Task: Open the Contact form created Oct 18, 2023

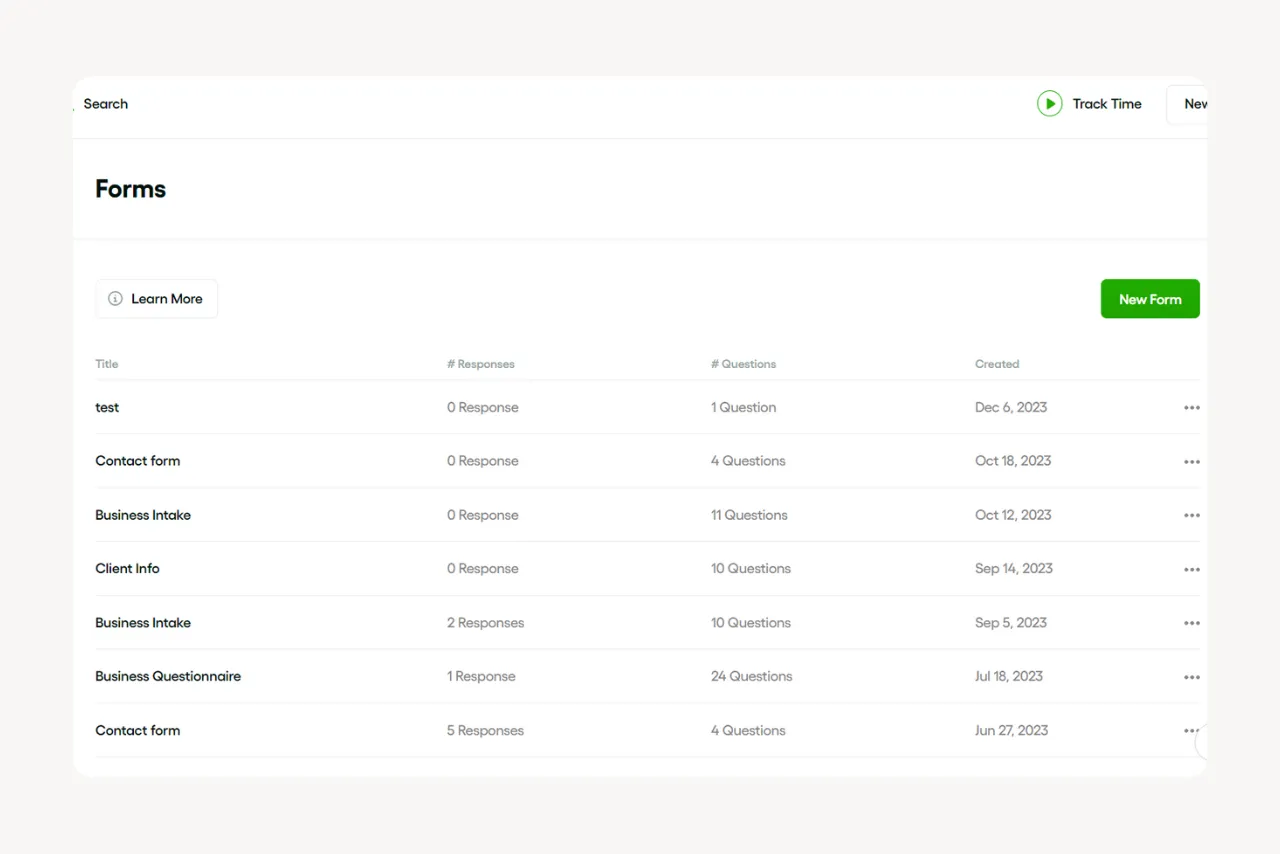Action: pyautogui.click(x=138, y=461)
